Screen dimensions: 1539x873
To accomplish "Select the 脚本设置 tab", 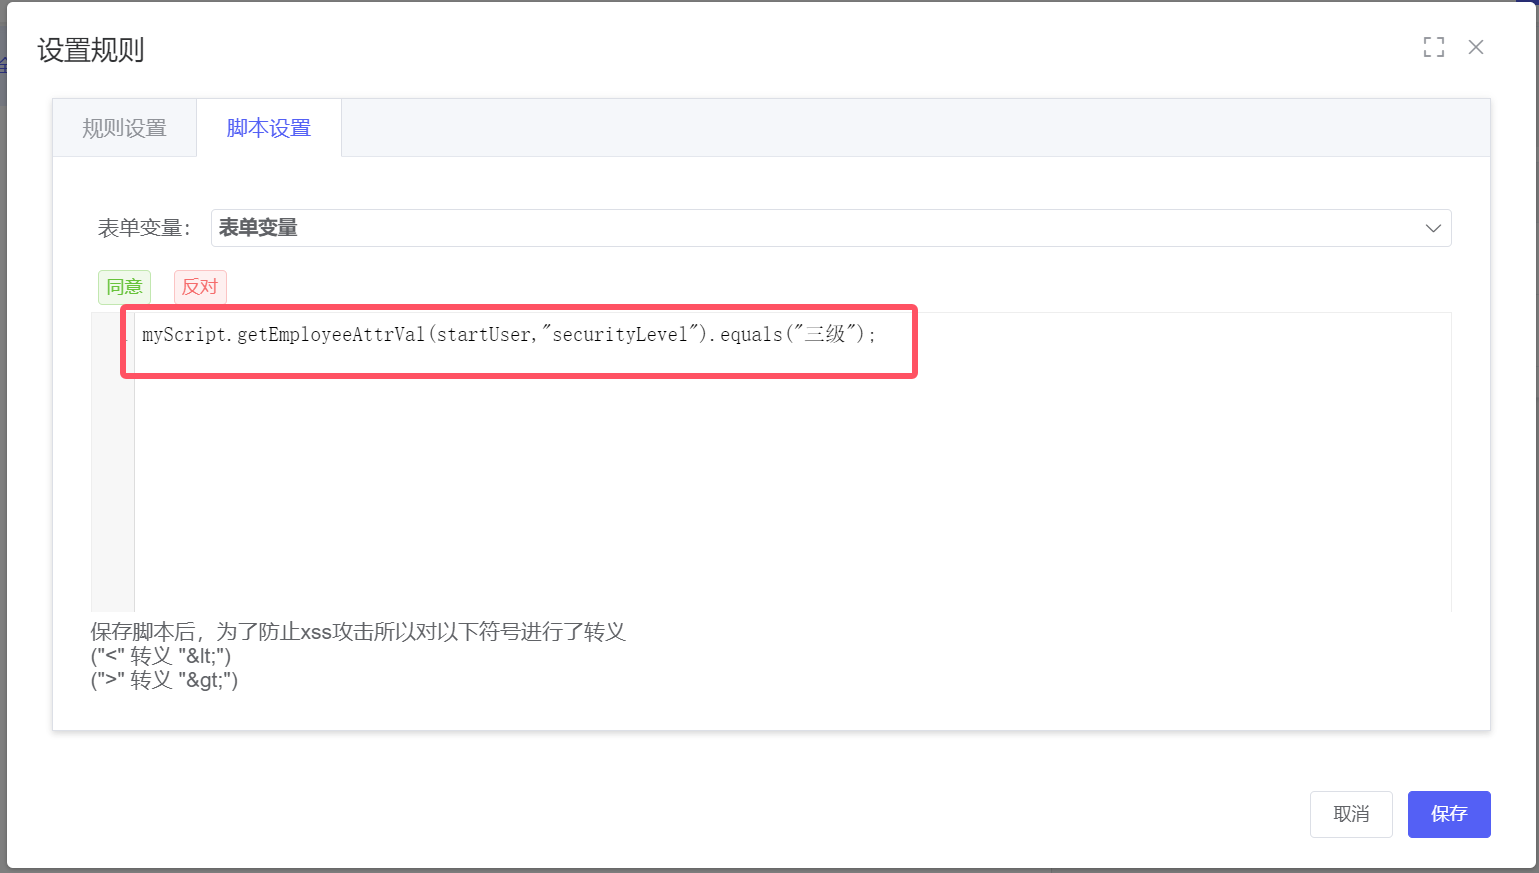I will click(x=269, y=128).
